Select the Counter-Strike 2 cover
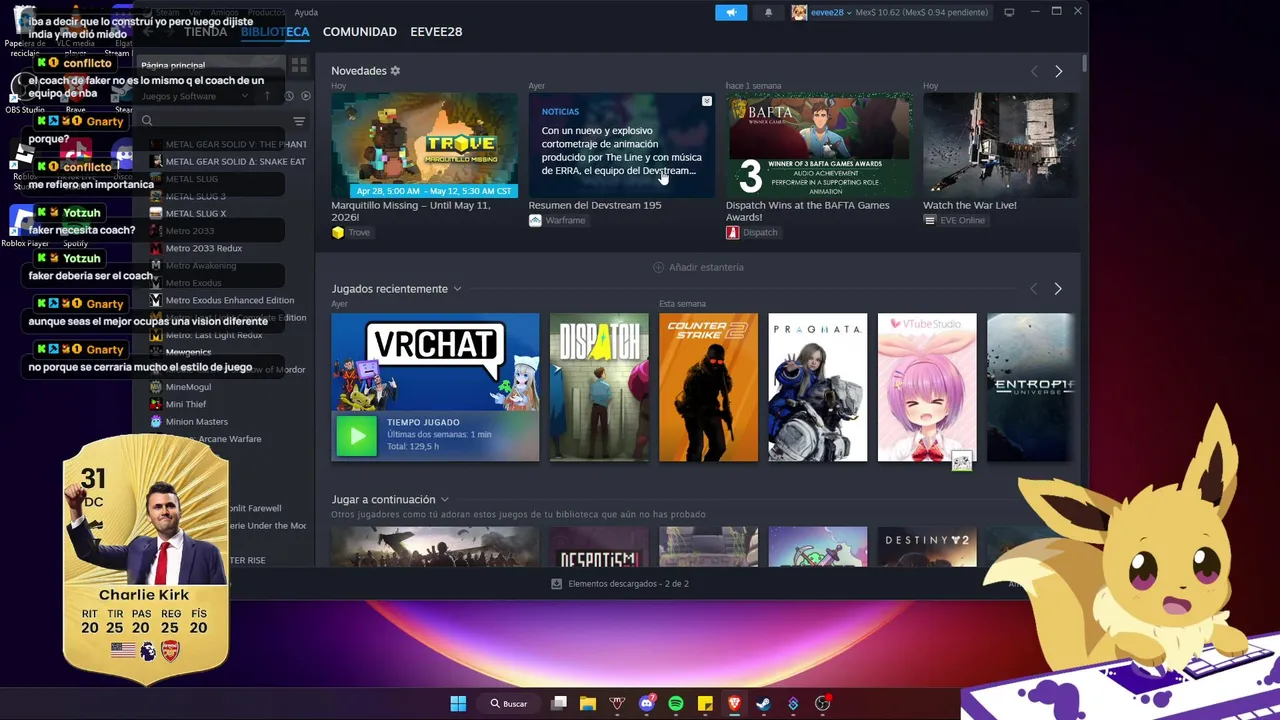1280x720 pixels. [x=708, y=387]
